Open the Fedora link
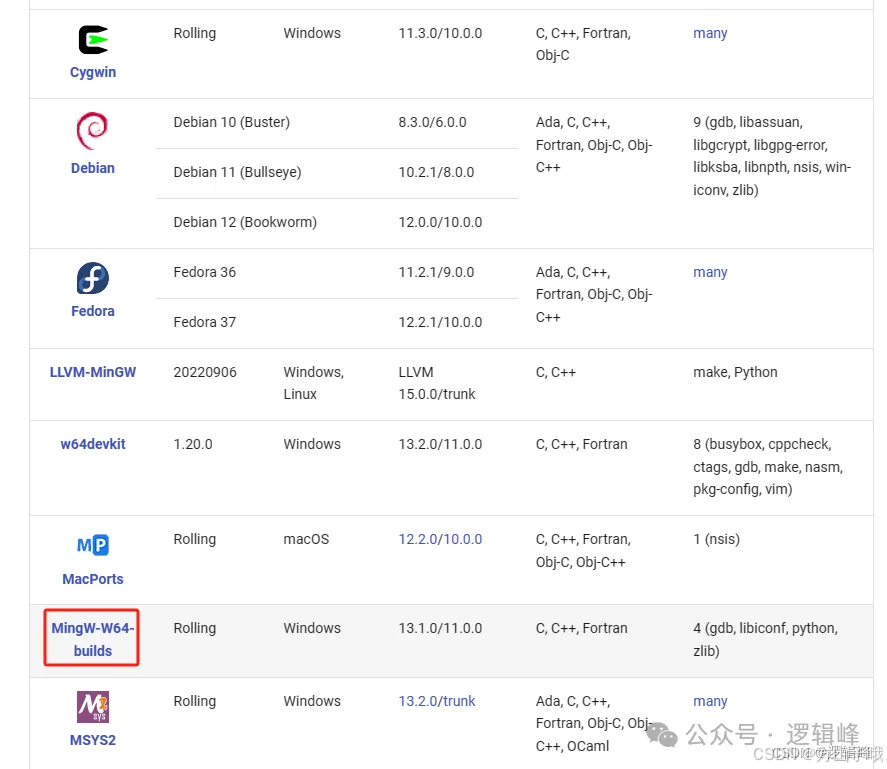The image size is (887, 769). click(x=93, y=311)
